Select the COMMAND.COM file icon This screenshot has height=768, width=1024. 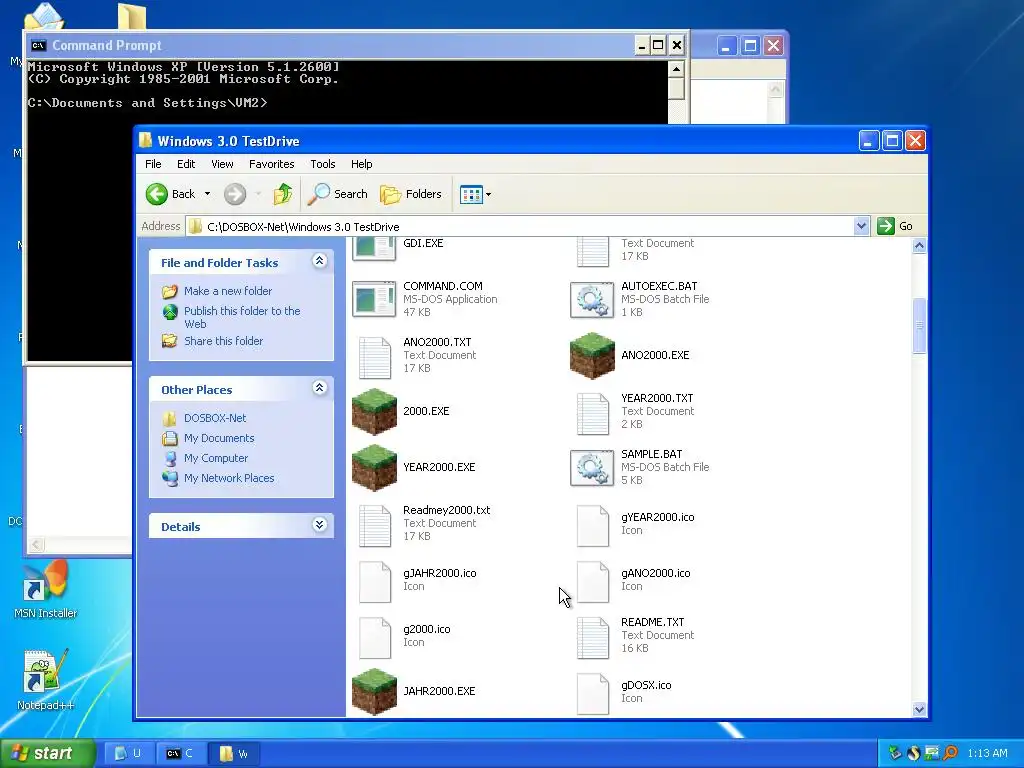click(374, 299)
